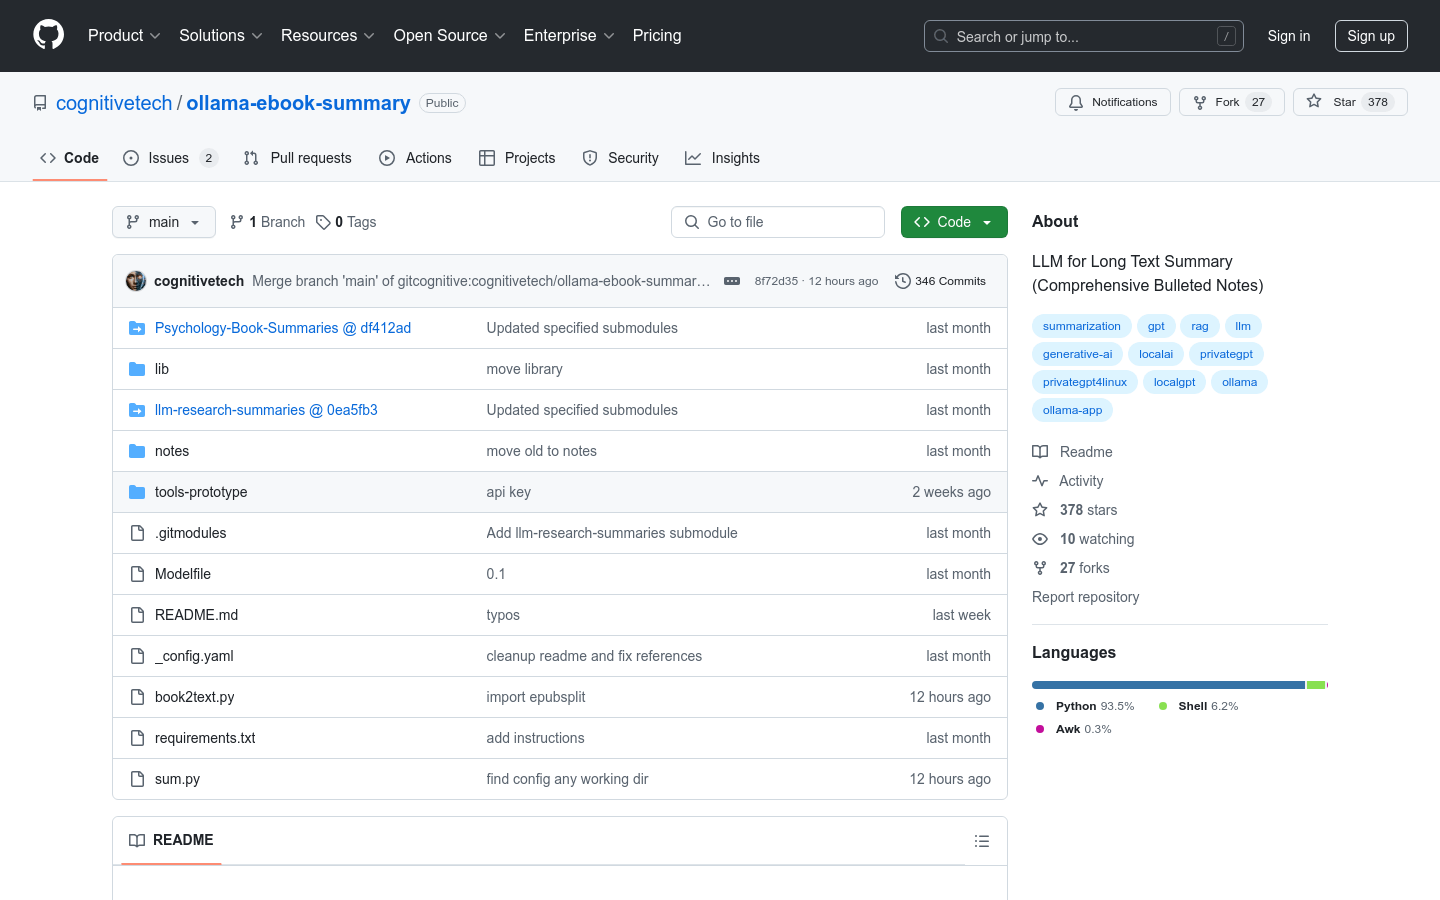
Task: Open the Enterprise dropdown menu
Action: 569,35
